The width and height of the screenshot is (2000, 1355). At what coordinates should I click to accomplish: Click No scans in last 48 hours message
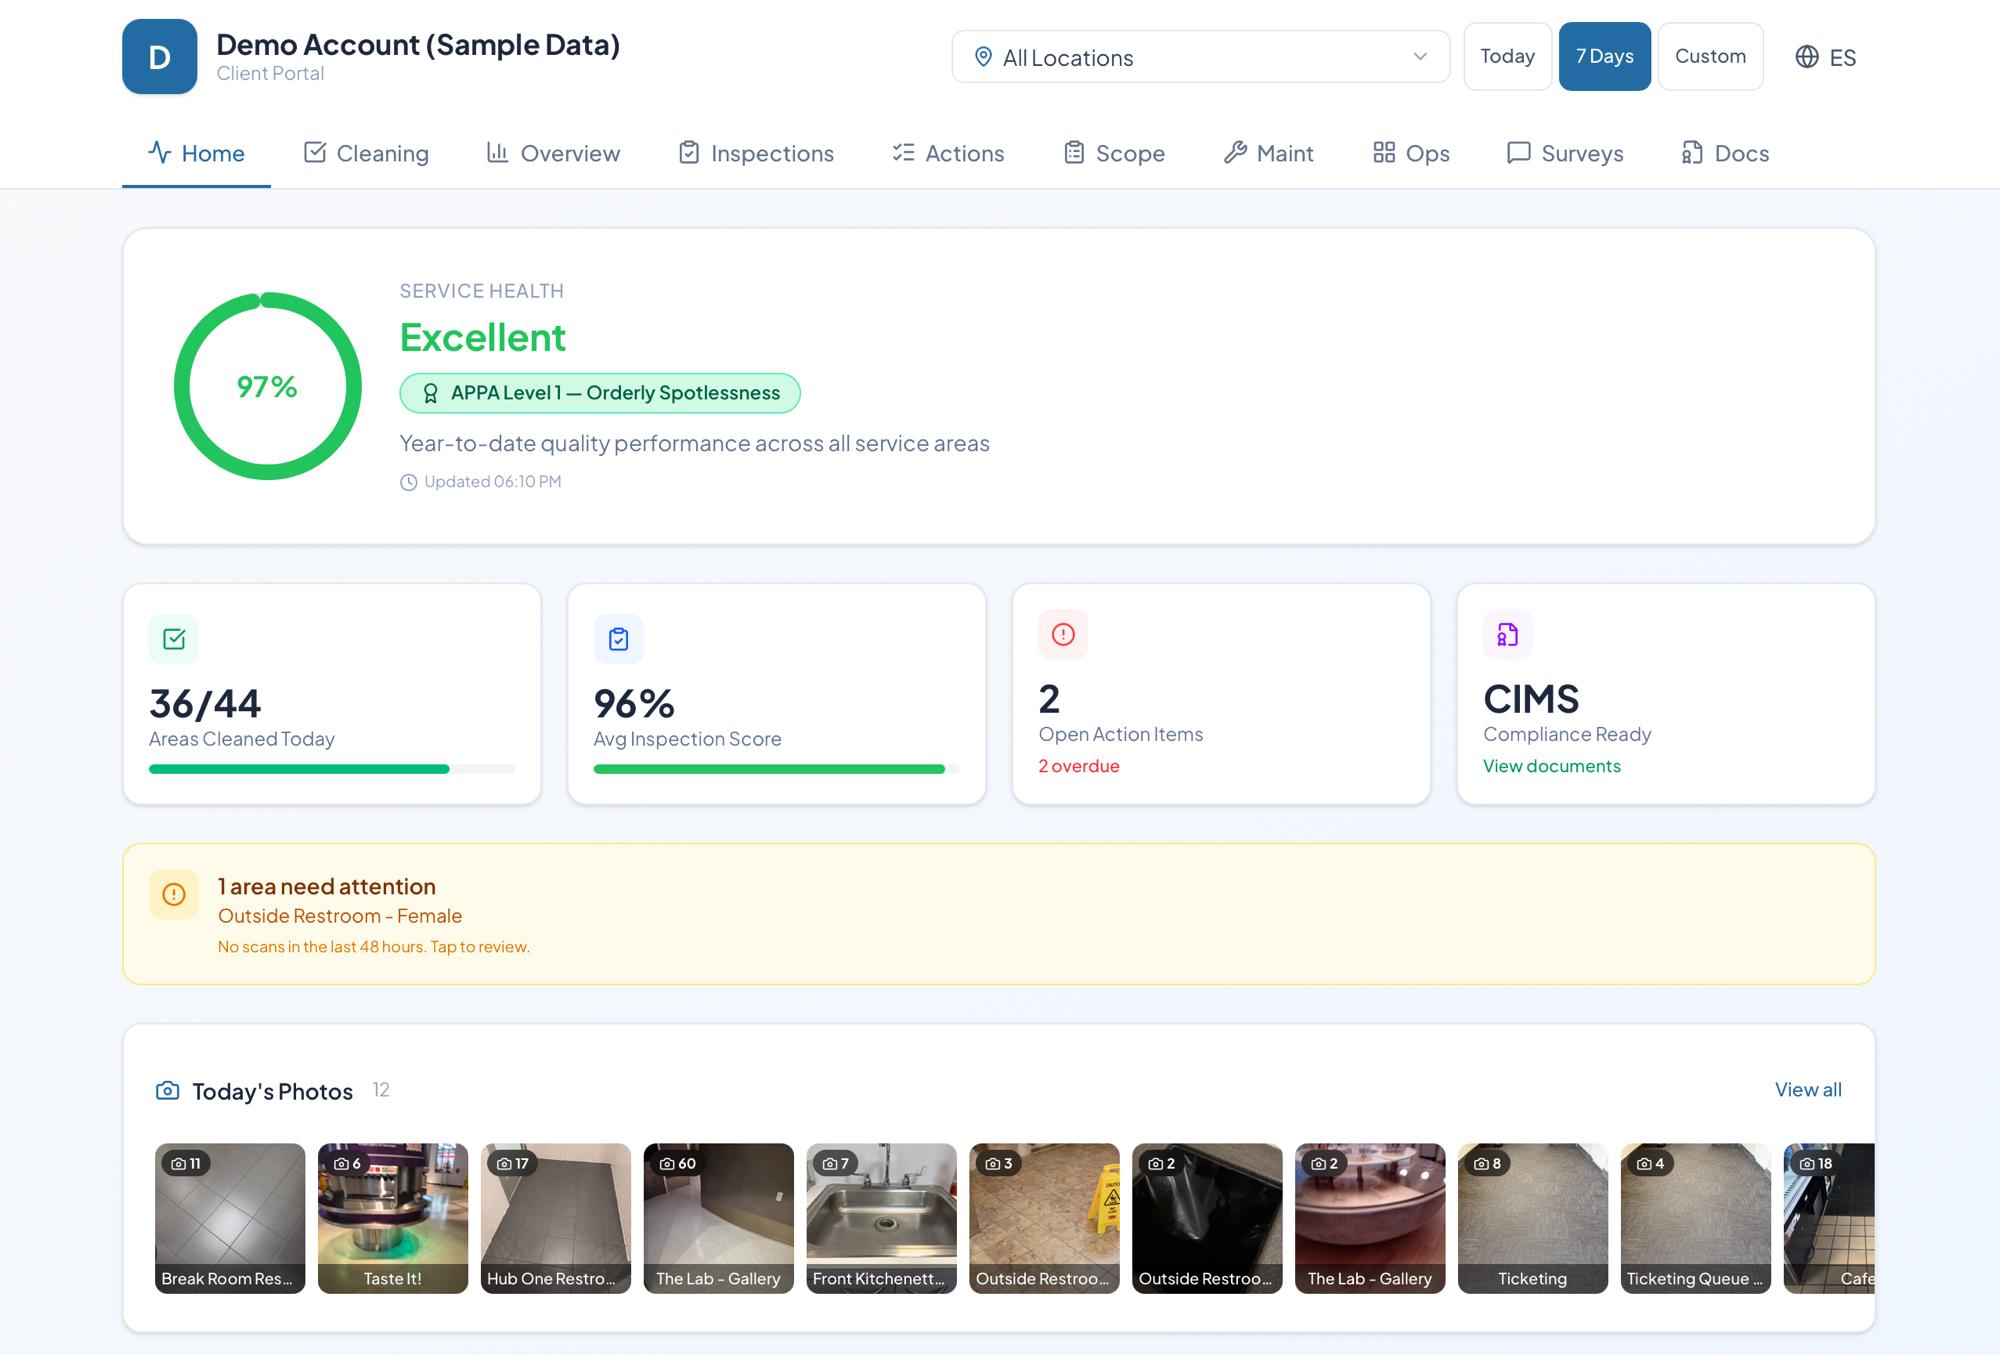(x=374, y=947)
